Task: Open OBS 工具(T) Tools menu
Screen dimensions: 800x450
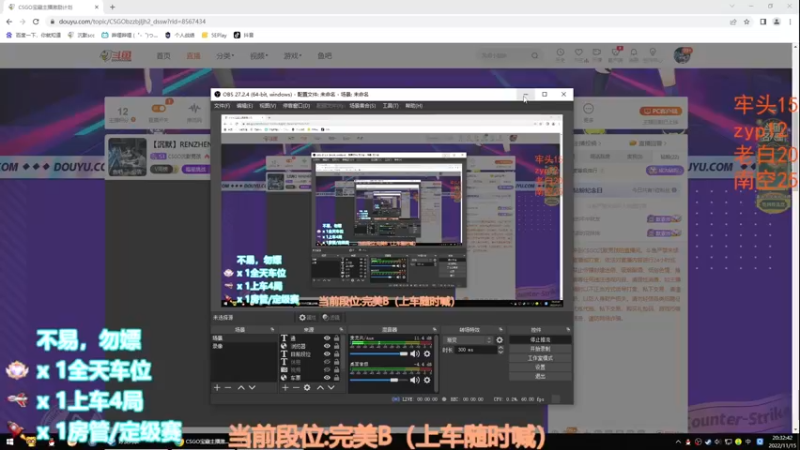Action: [390, 106]
